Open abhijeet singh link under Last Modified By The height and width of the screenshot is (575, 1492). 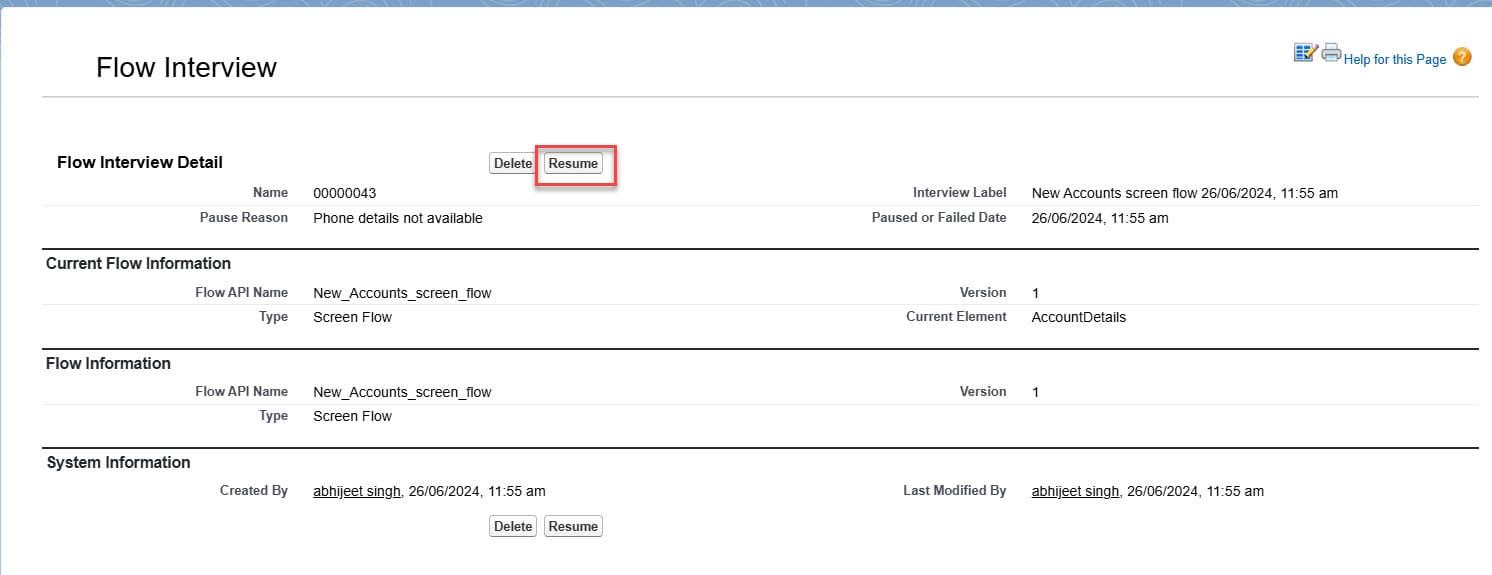(1075, 491)
